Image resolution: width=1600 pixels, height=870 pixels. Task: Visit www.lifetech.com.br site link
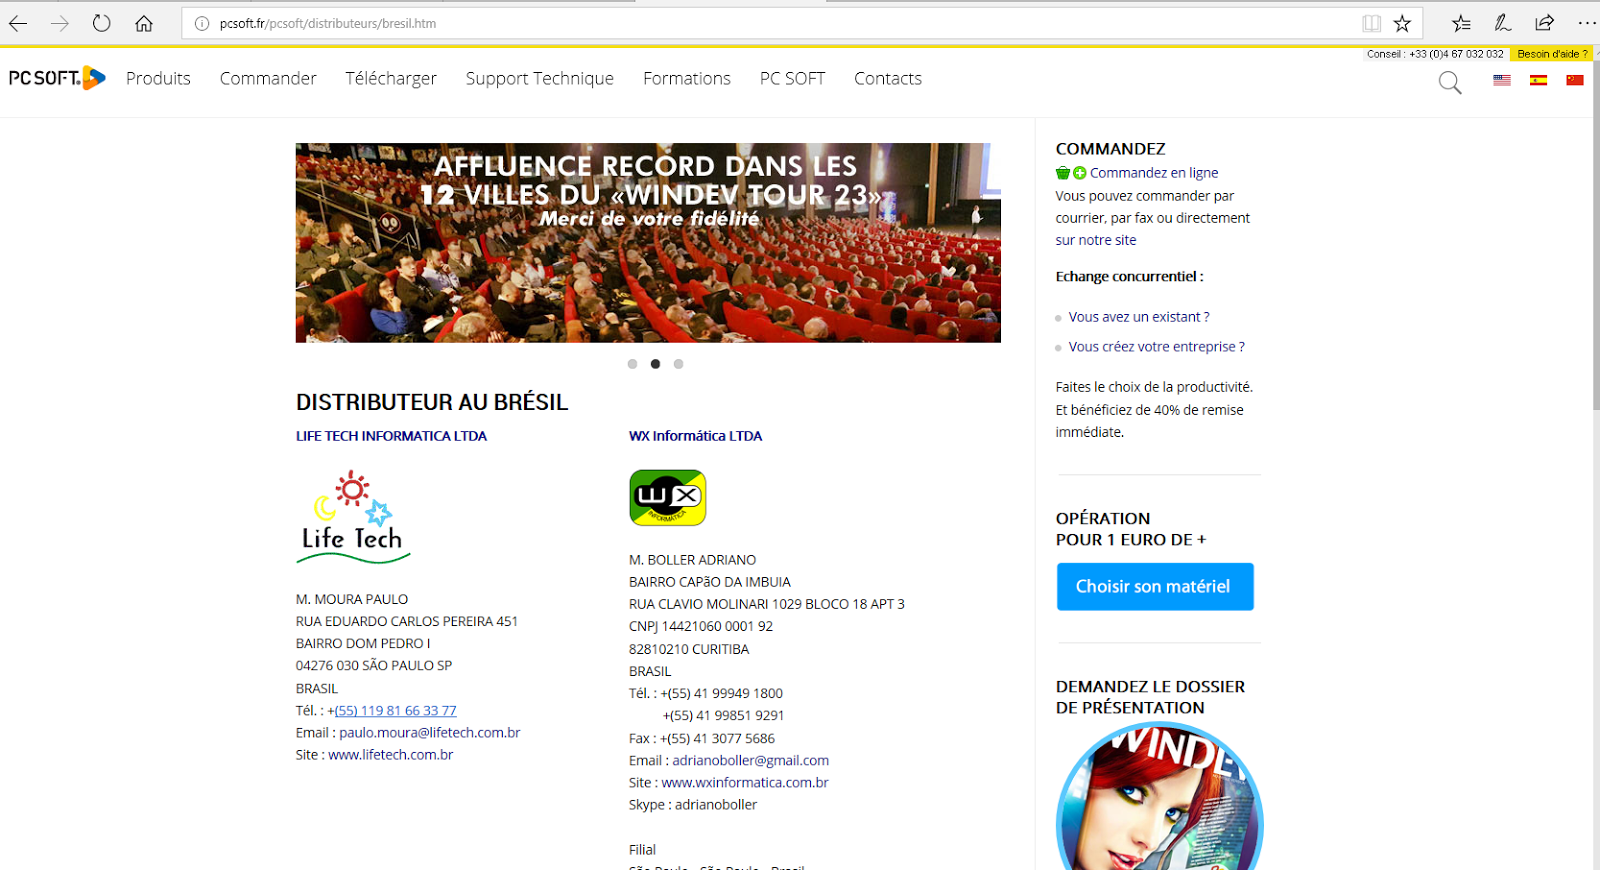(x=390, y=755)
